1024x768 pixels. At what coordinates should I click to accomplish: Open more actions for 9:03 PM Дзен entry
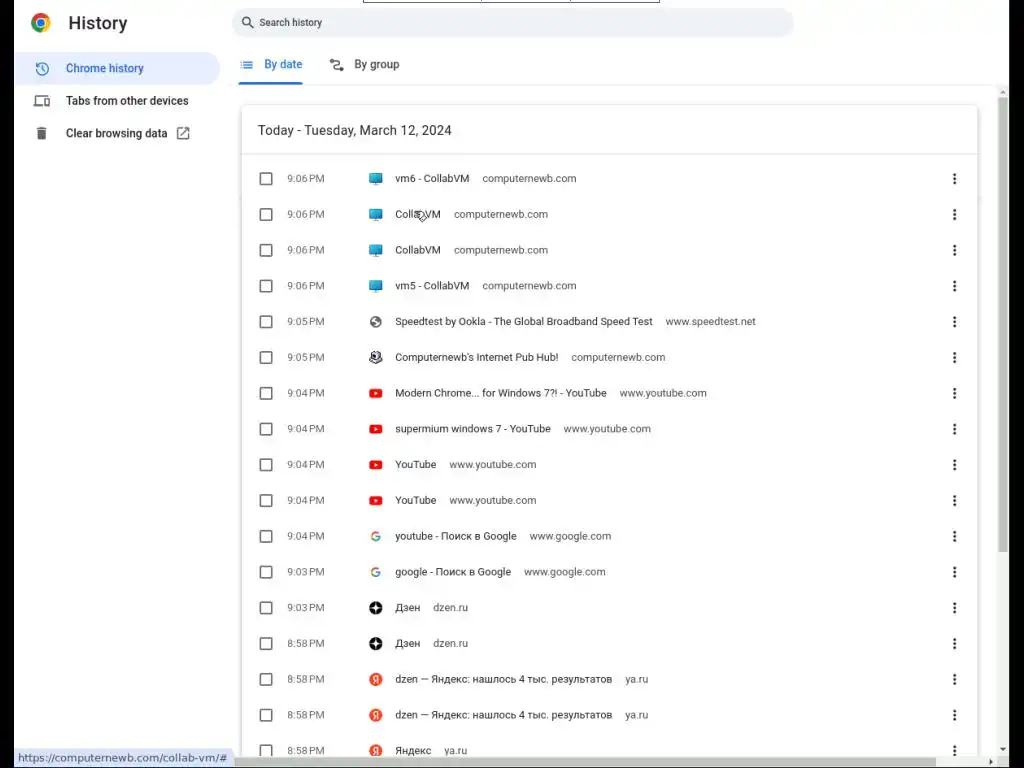pyautogui.click(x=954, y=608)
